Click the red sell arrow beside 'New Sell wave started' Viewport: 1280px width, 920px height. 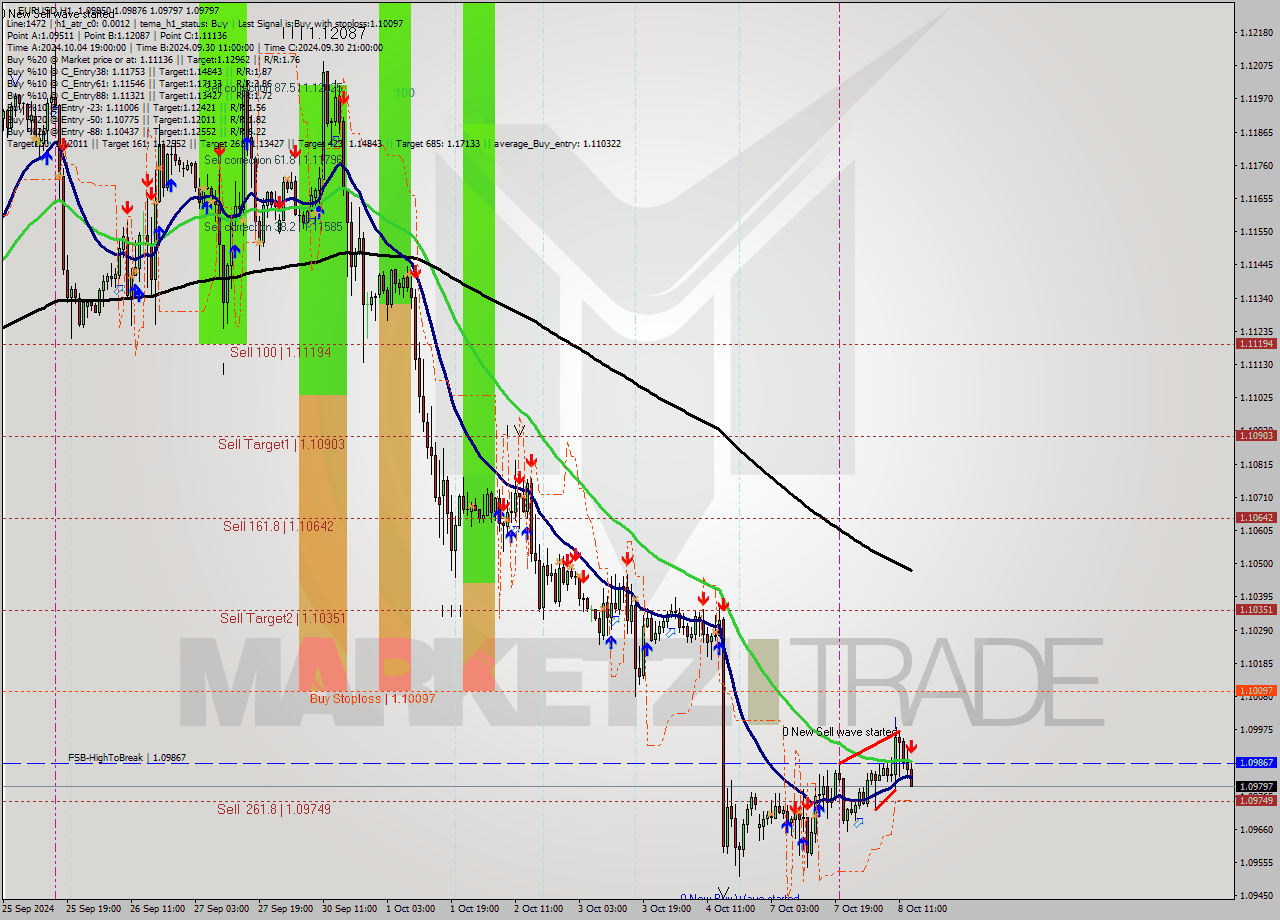(x=911, y=747)
